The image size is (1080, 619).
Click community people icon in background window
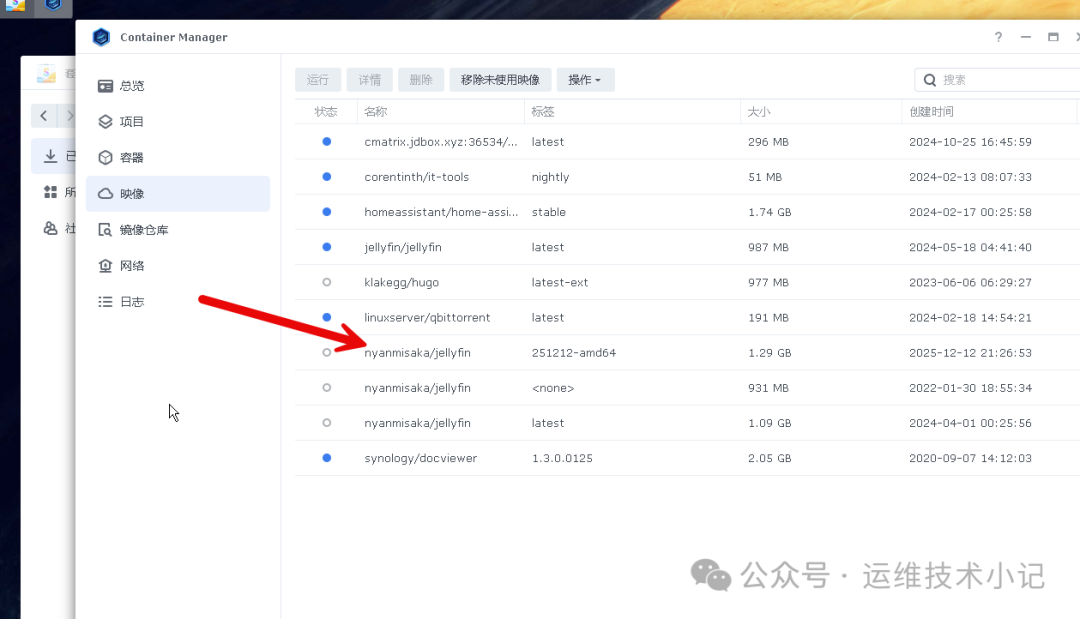tap(50, 228)
